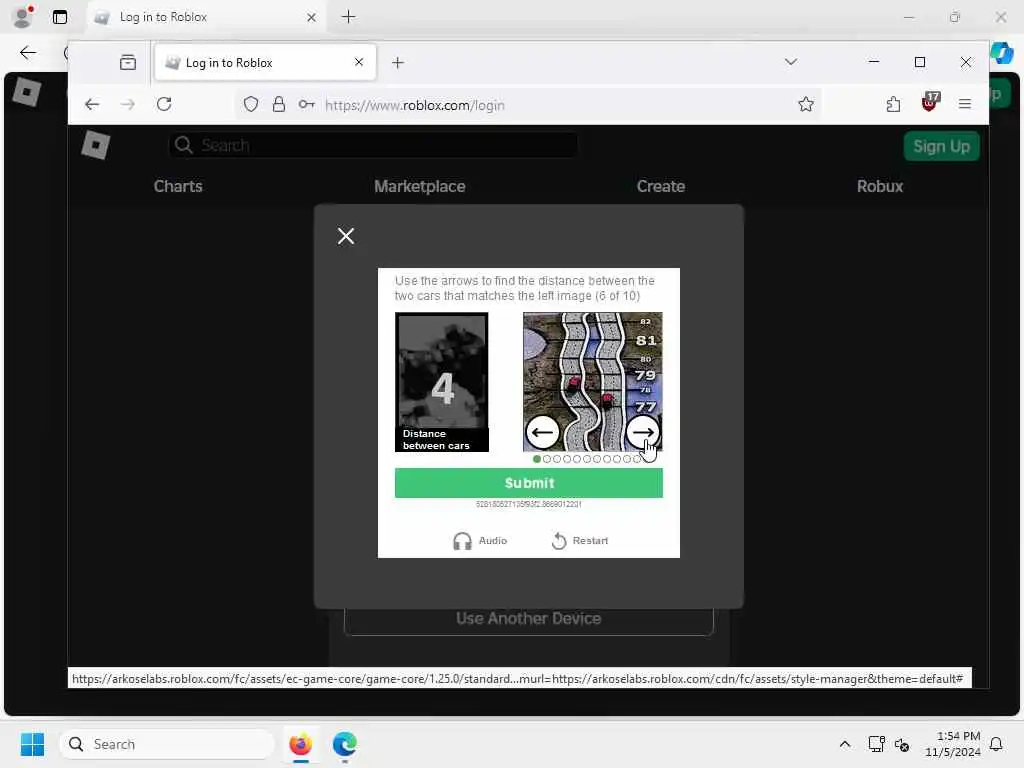Open network status tray icon
Image resolution: width=1024 pixels, height=768 pixels.
click(876, 744)
